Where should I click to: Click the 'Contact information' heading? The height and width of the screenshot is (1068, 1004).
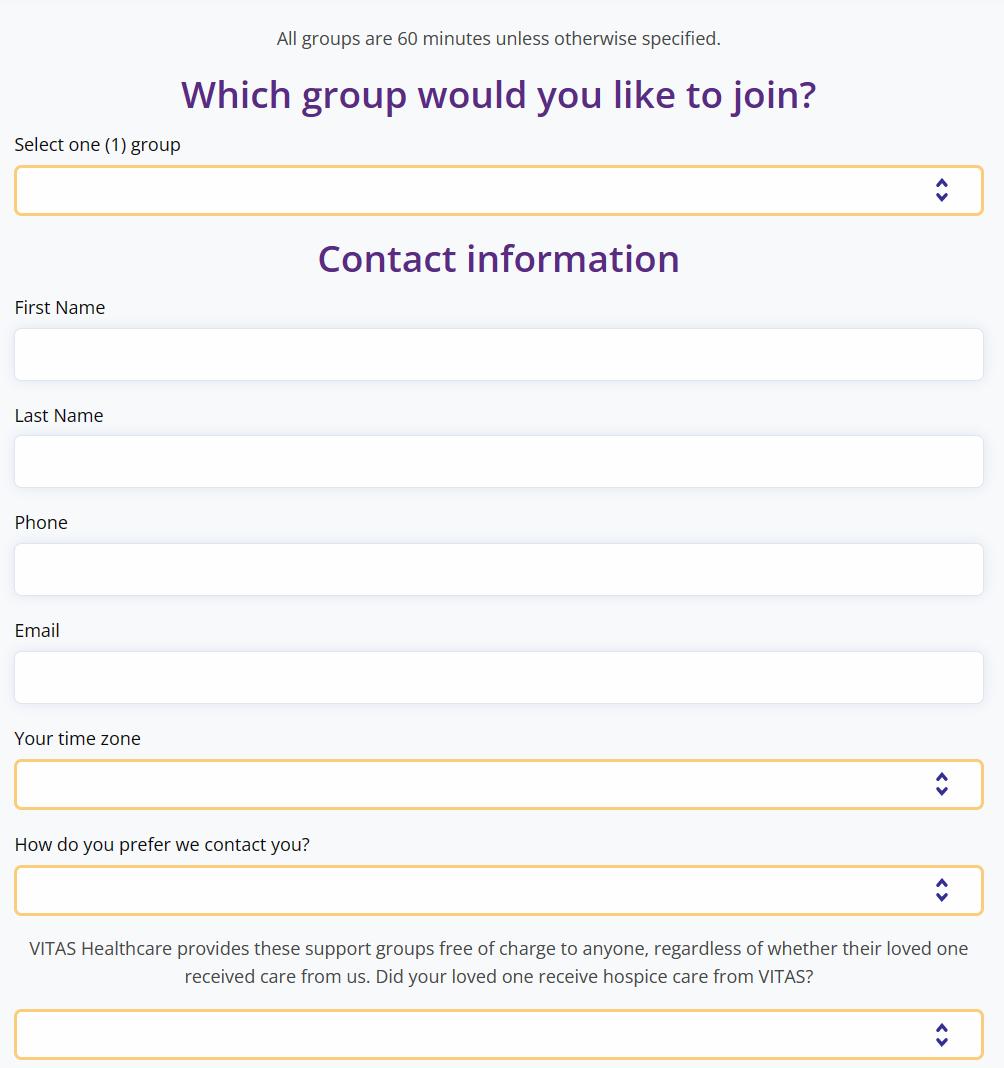pos(498,259)
